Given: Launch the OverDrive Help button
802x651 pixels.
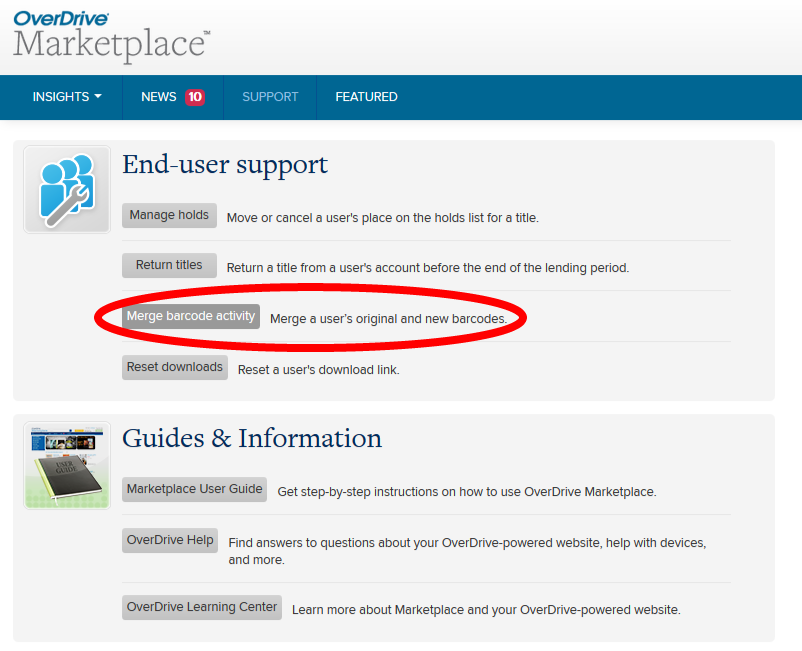Looking at the screenshot, I should (170, 541).
